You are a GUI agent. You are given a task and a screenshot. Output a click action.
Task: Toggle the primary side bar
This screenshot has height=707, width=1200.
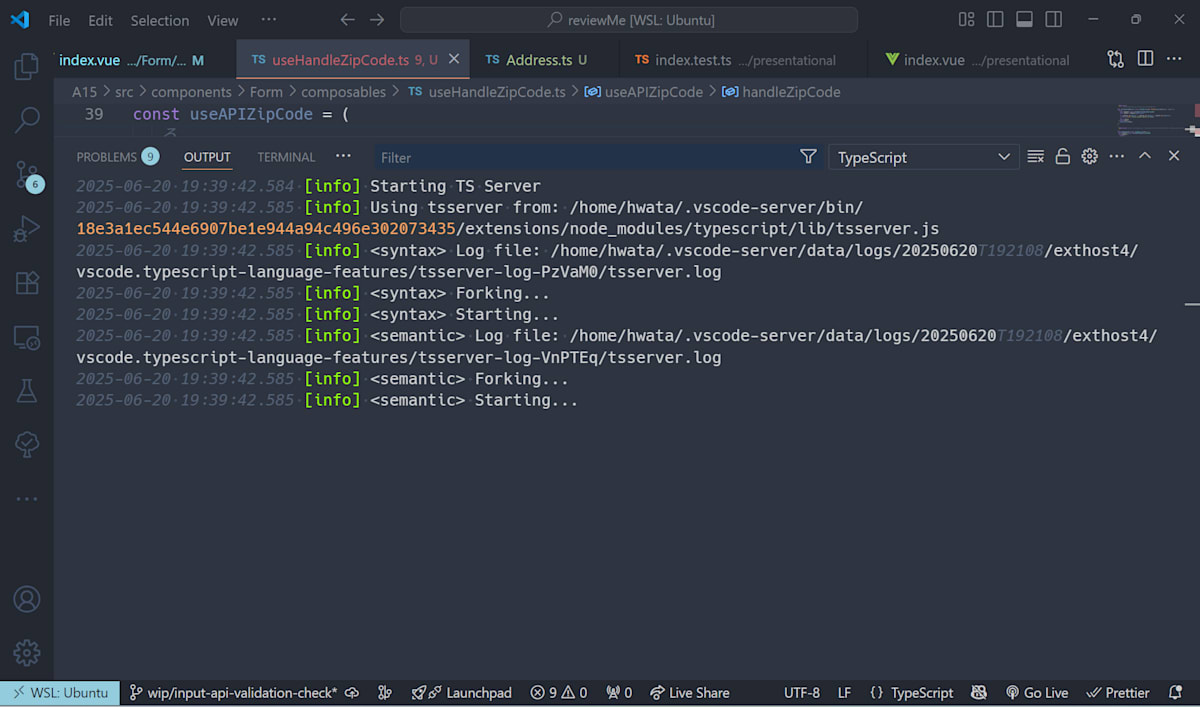[x=995, y=20]
